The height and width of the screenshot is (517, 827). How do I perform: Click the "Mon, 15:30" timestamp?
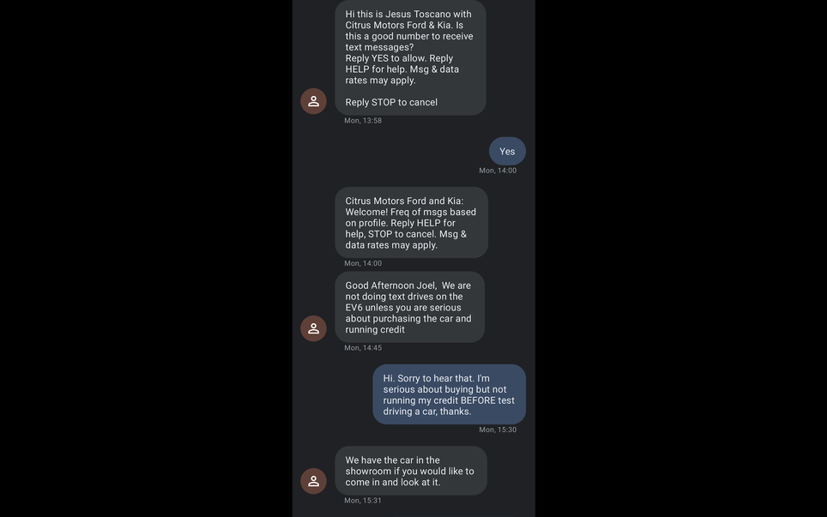pyautogui.click(x=497, y=430)
